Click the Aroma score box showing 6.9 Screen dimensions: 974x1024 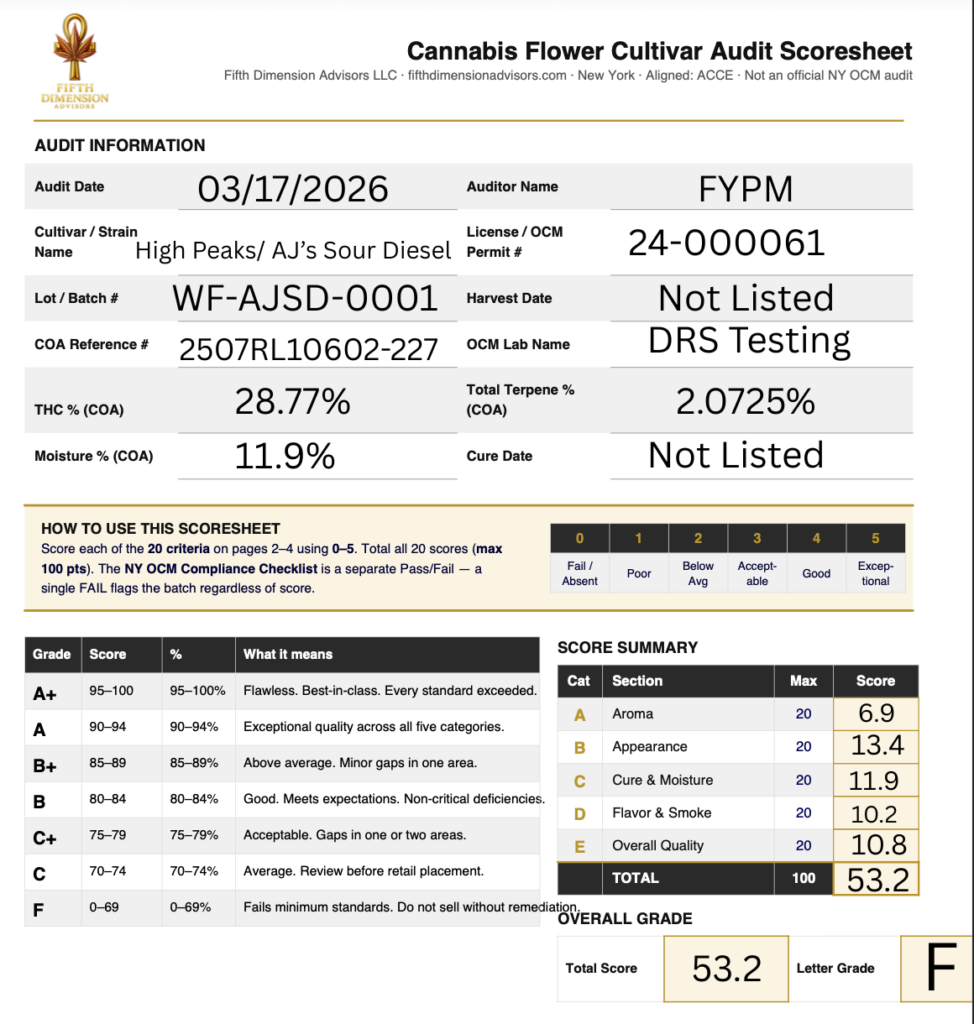click(875, 714)
